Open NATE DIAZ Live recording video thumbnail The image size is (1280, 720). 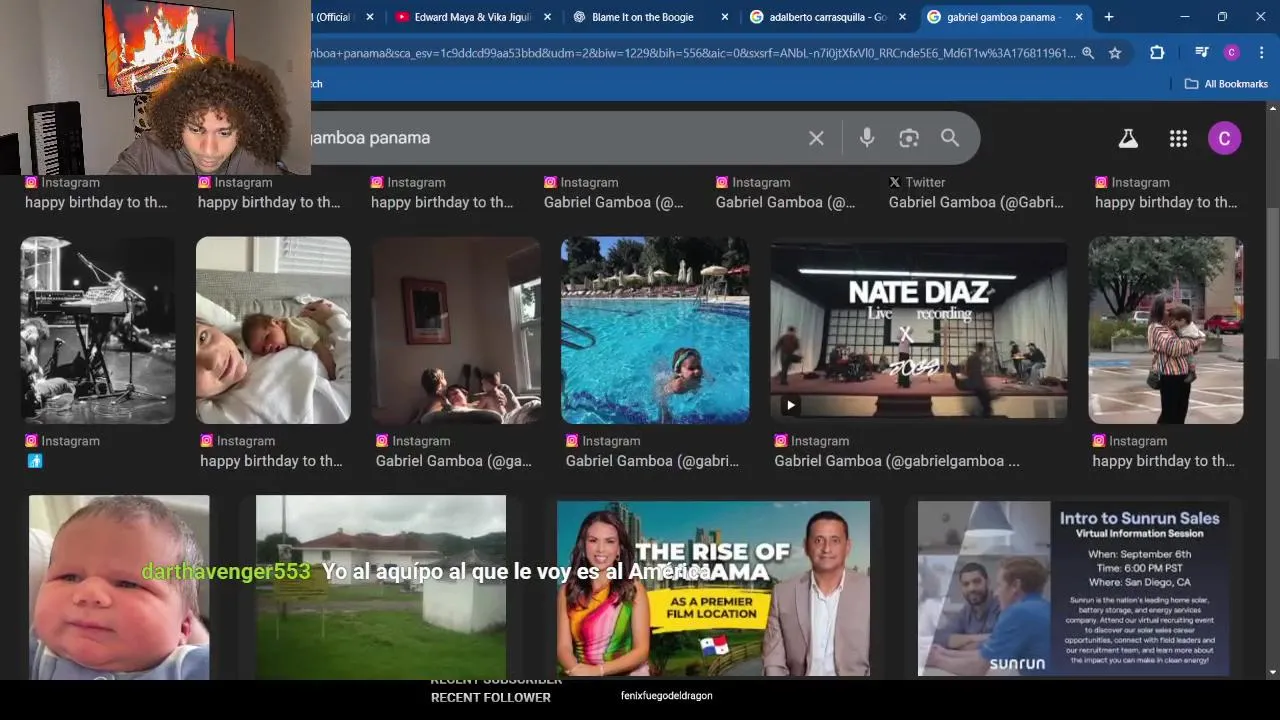[918, 330]
